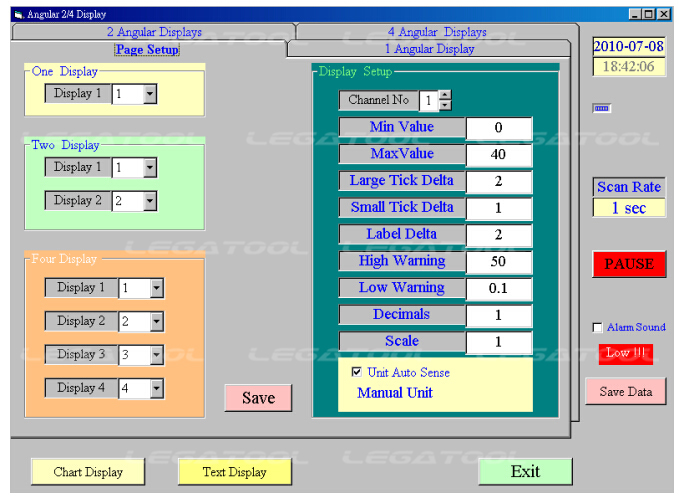Open the Chart Display view

click(x=88, y=472)
